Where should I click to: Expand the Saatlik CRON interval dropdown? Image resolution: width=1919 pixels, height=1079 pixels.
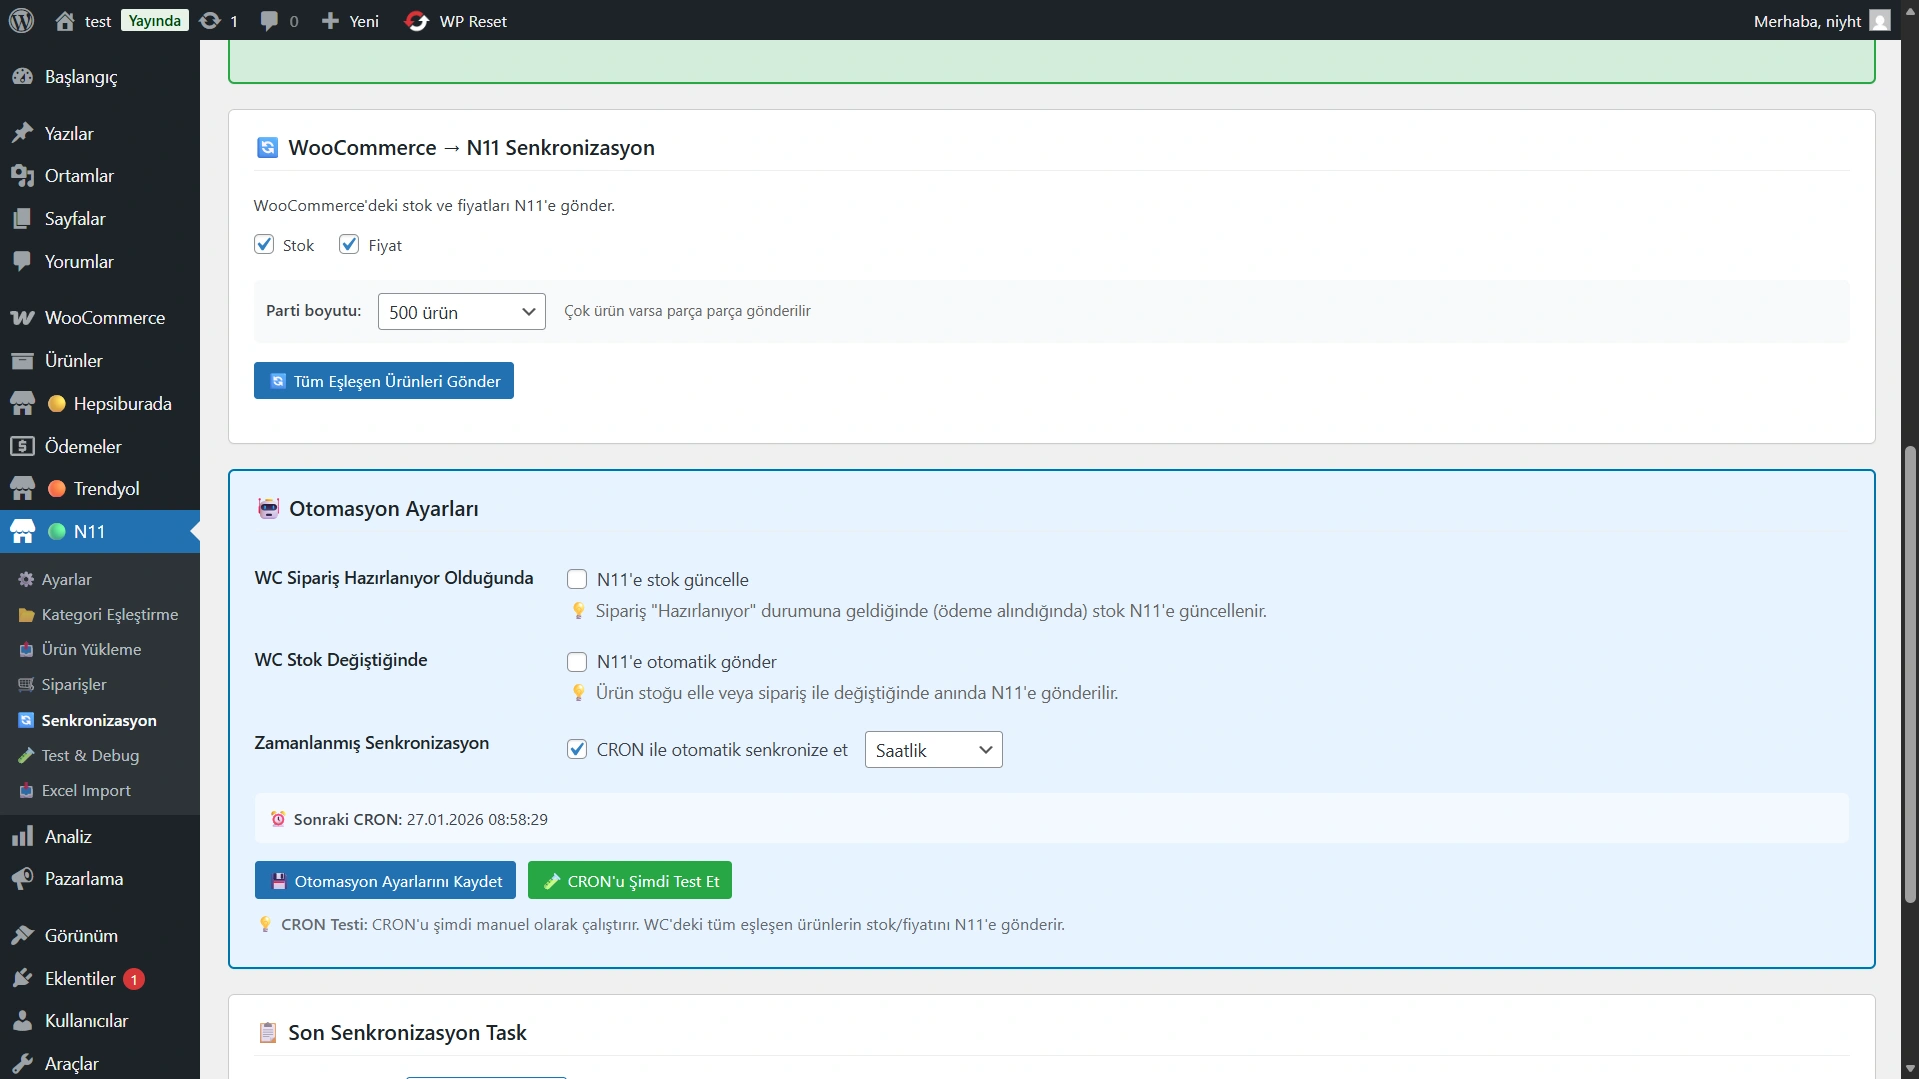tap(933, 750)
